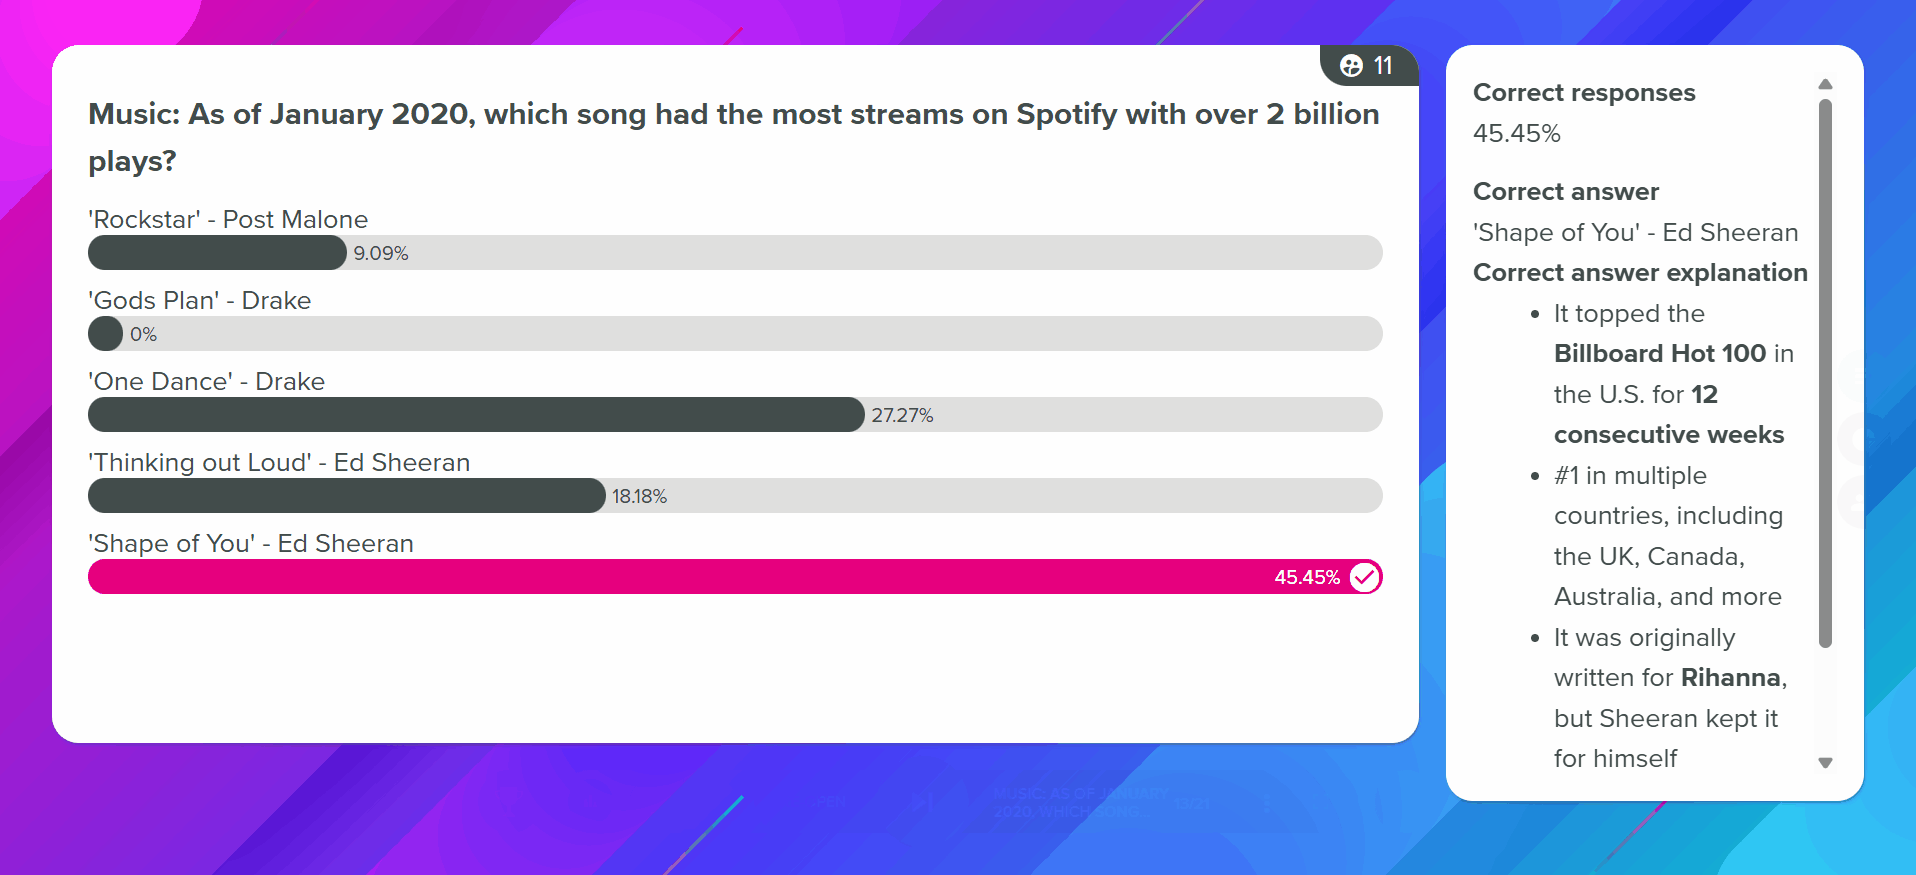Click the pink 45.45% Shape of You result bar
The image size is (1916, 875).
point(735,577)
